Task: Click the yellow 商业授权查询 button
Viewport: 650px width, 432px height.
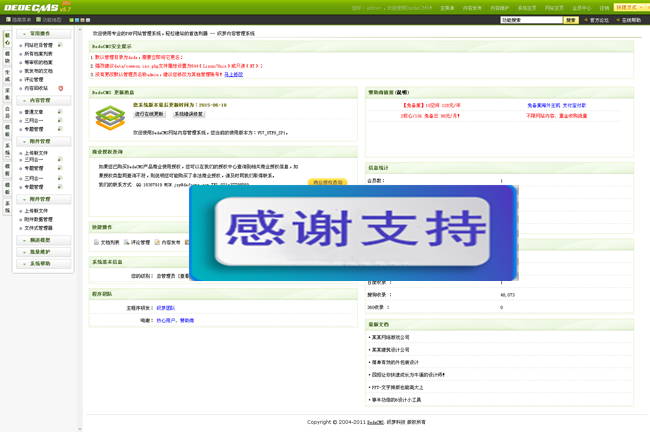Action: pos(327,182)
